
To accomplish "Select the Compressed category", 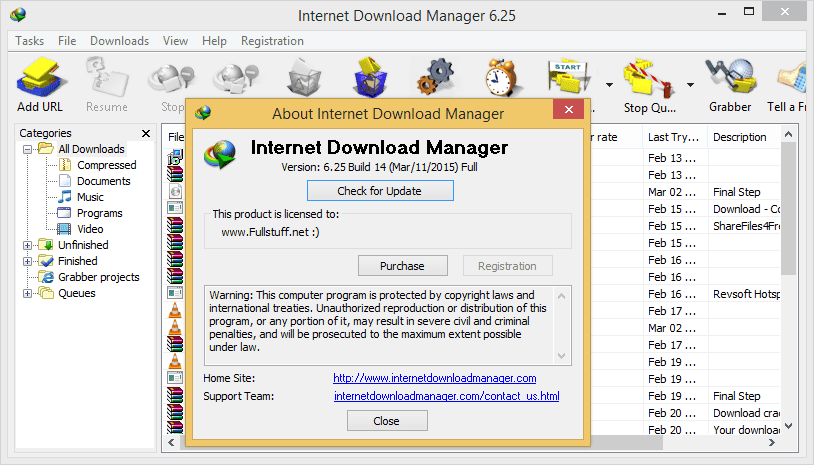I will point(106,165).
